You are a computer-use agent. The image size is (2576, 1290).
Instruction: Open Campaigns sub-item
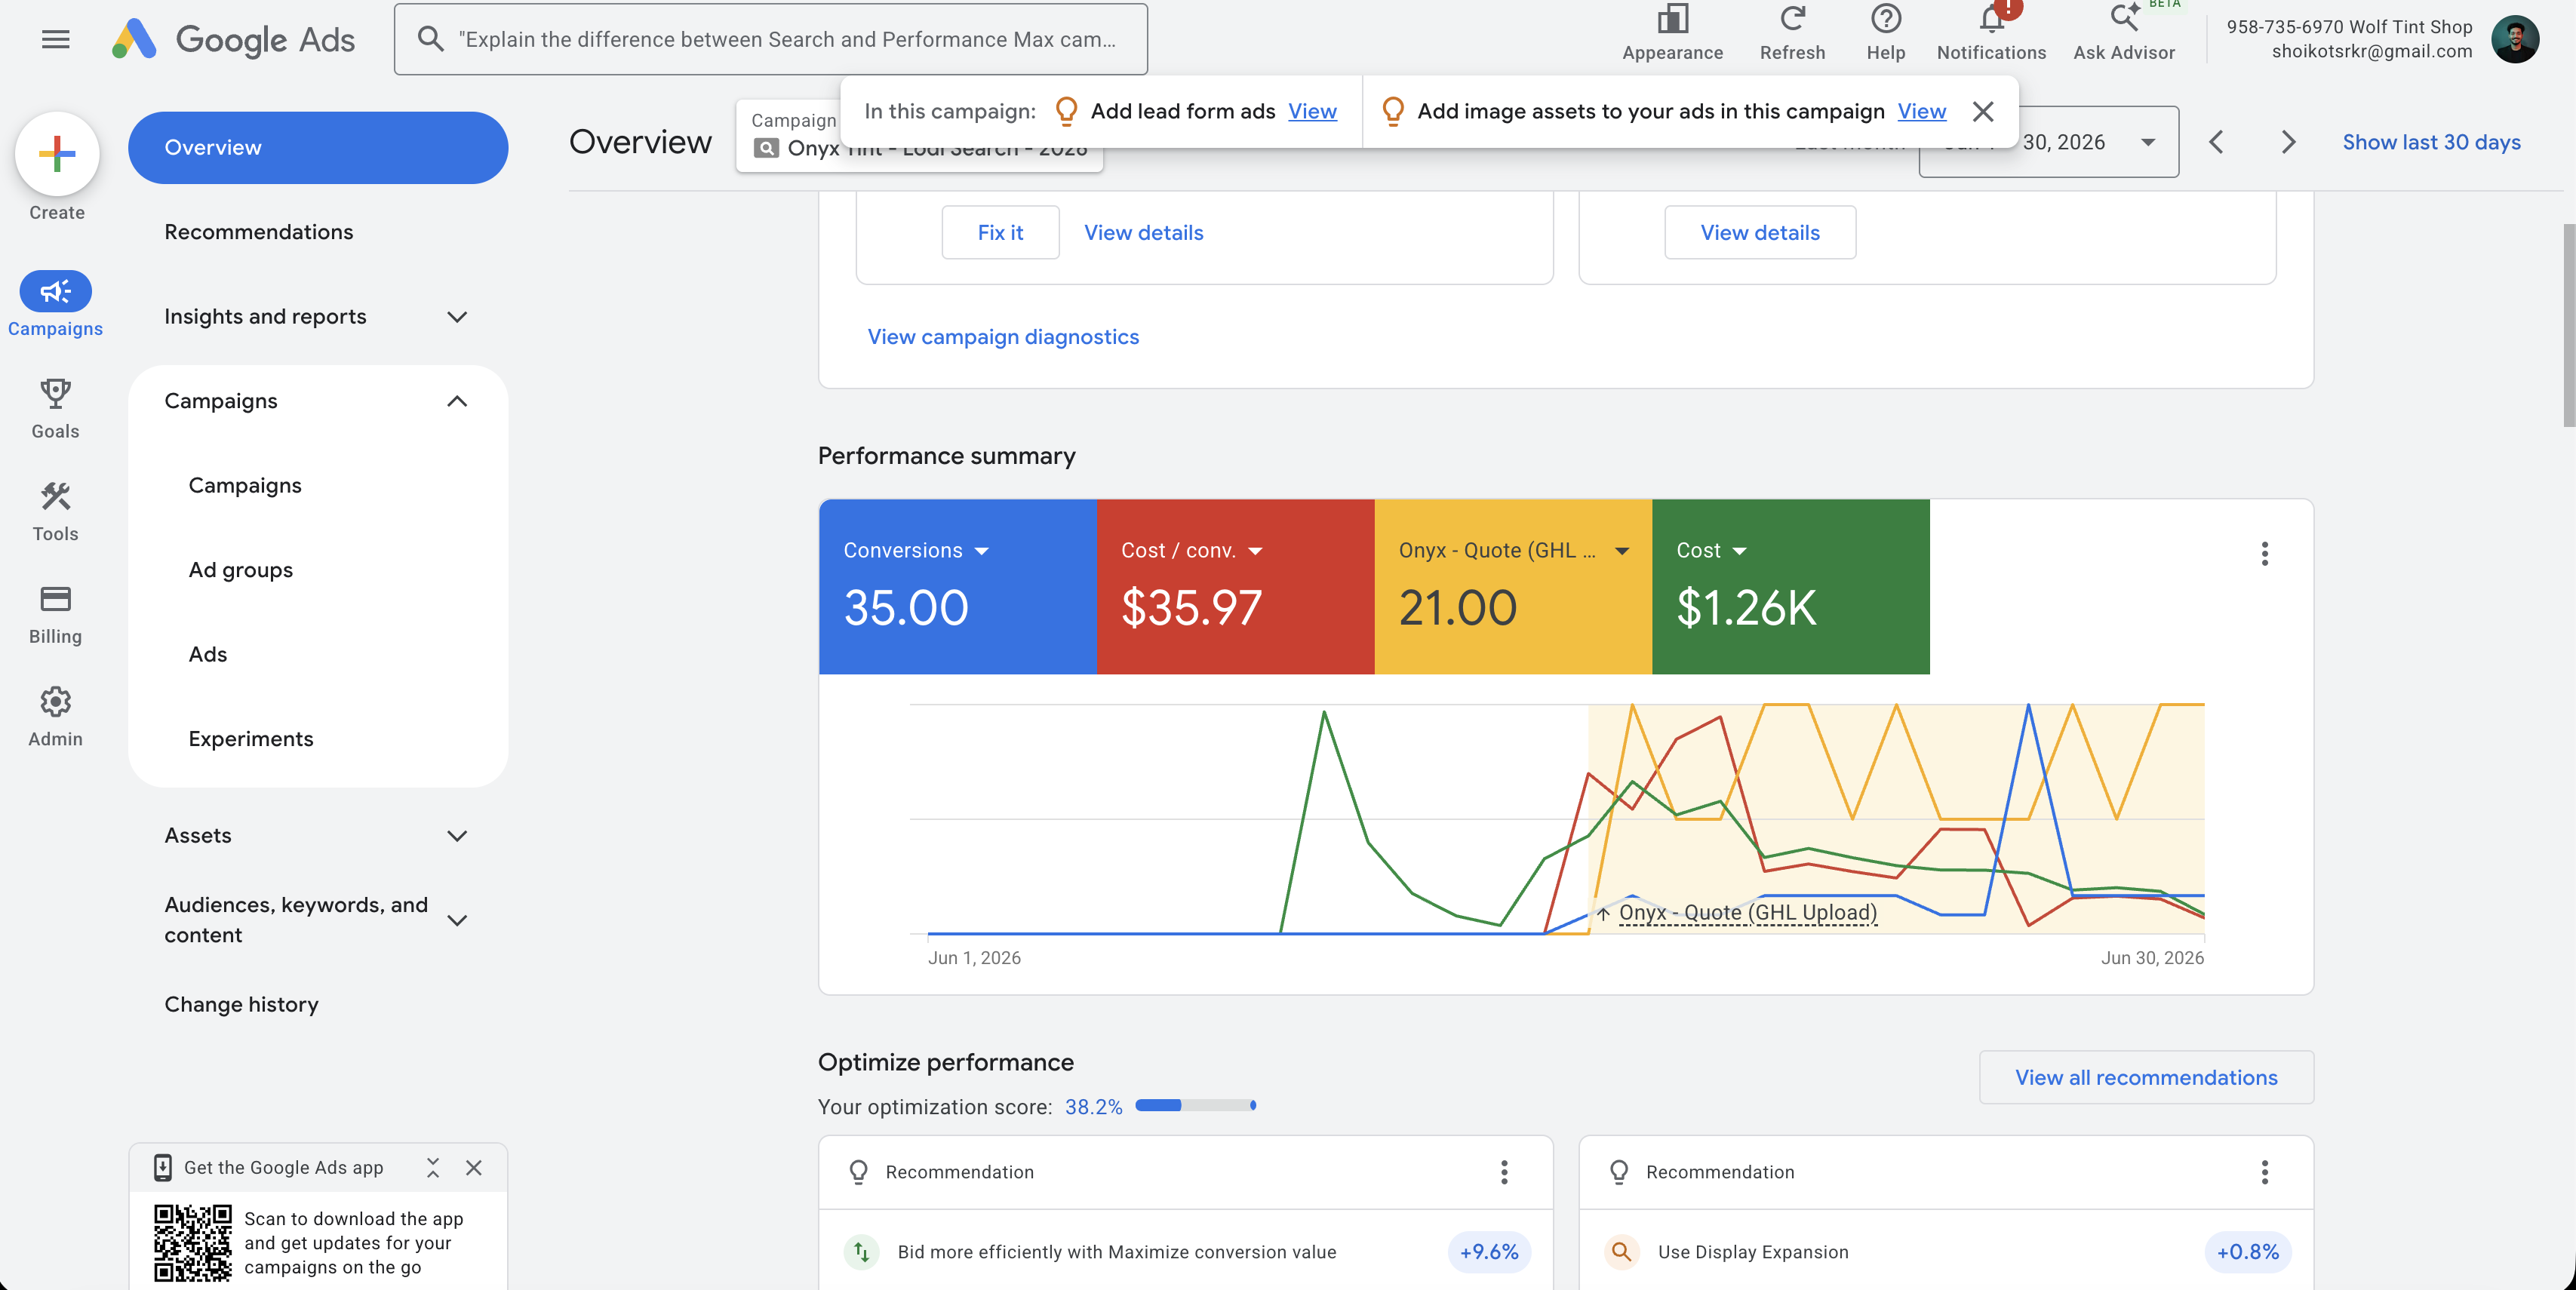point(244,485)
